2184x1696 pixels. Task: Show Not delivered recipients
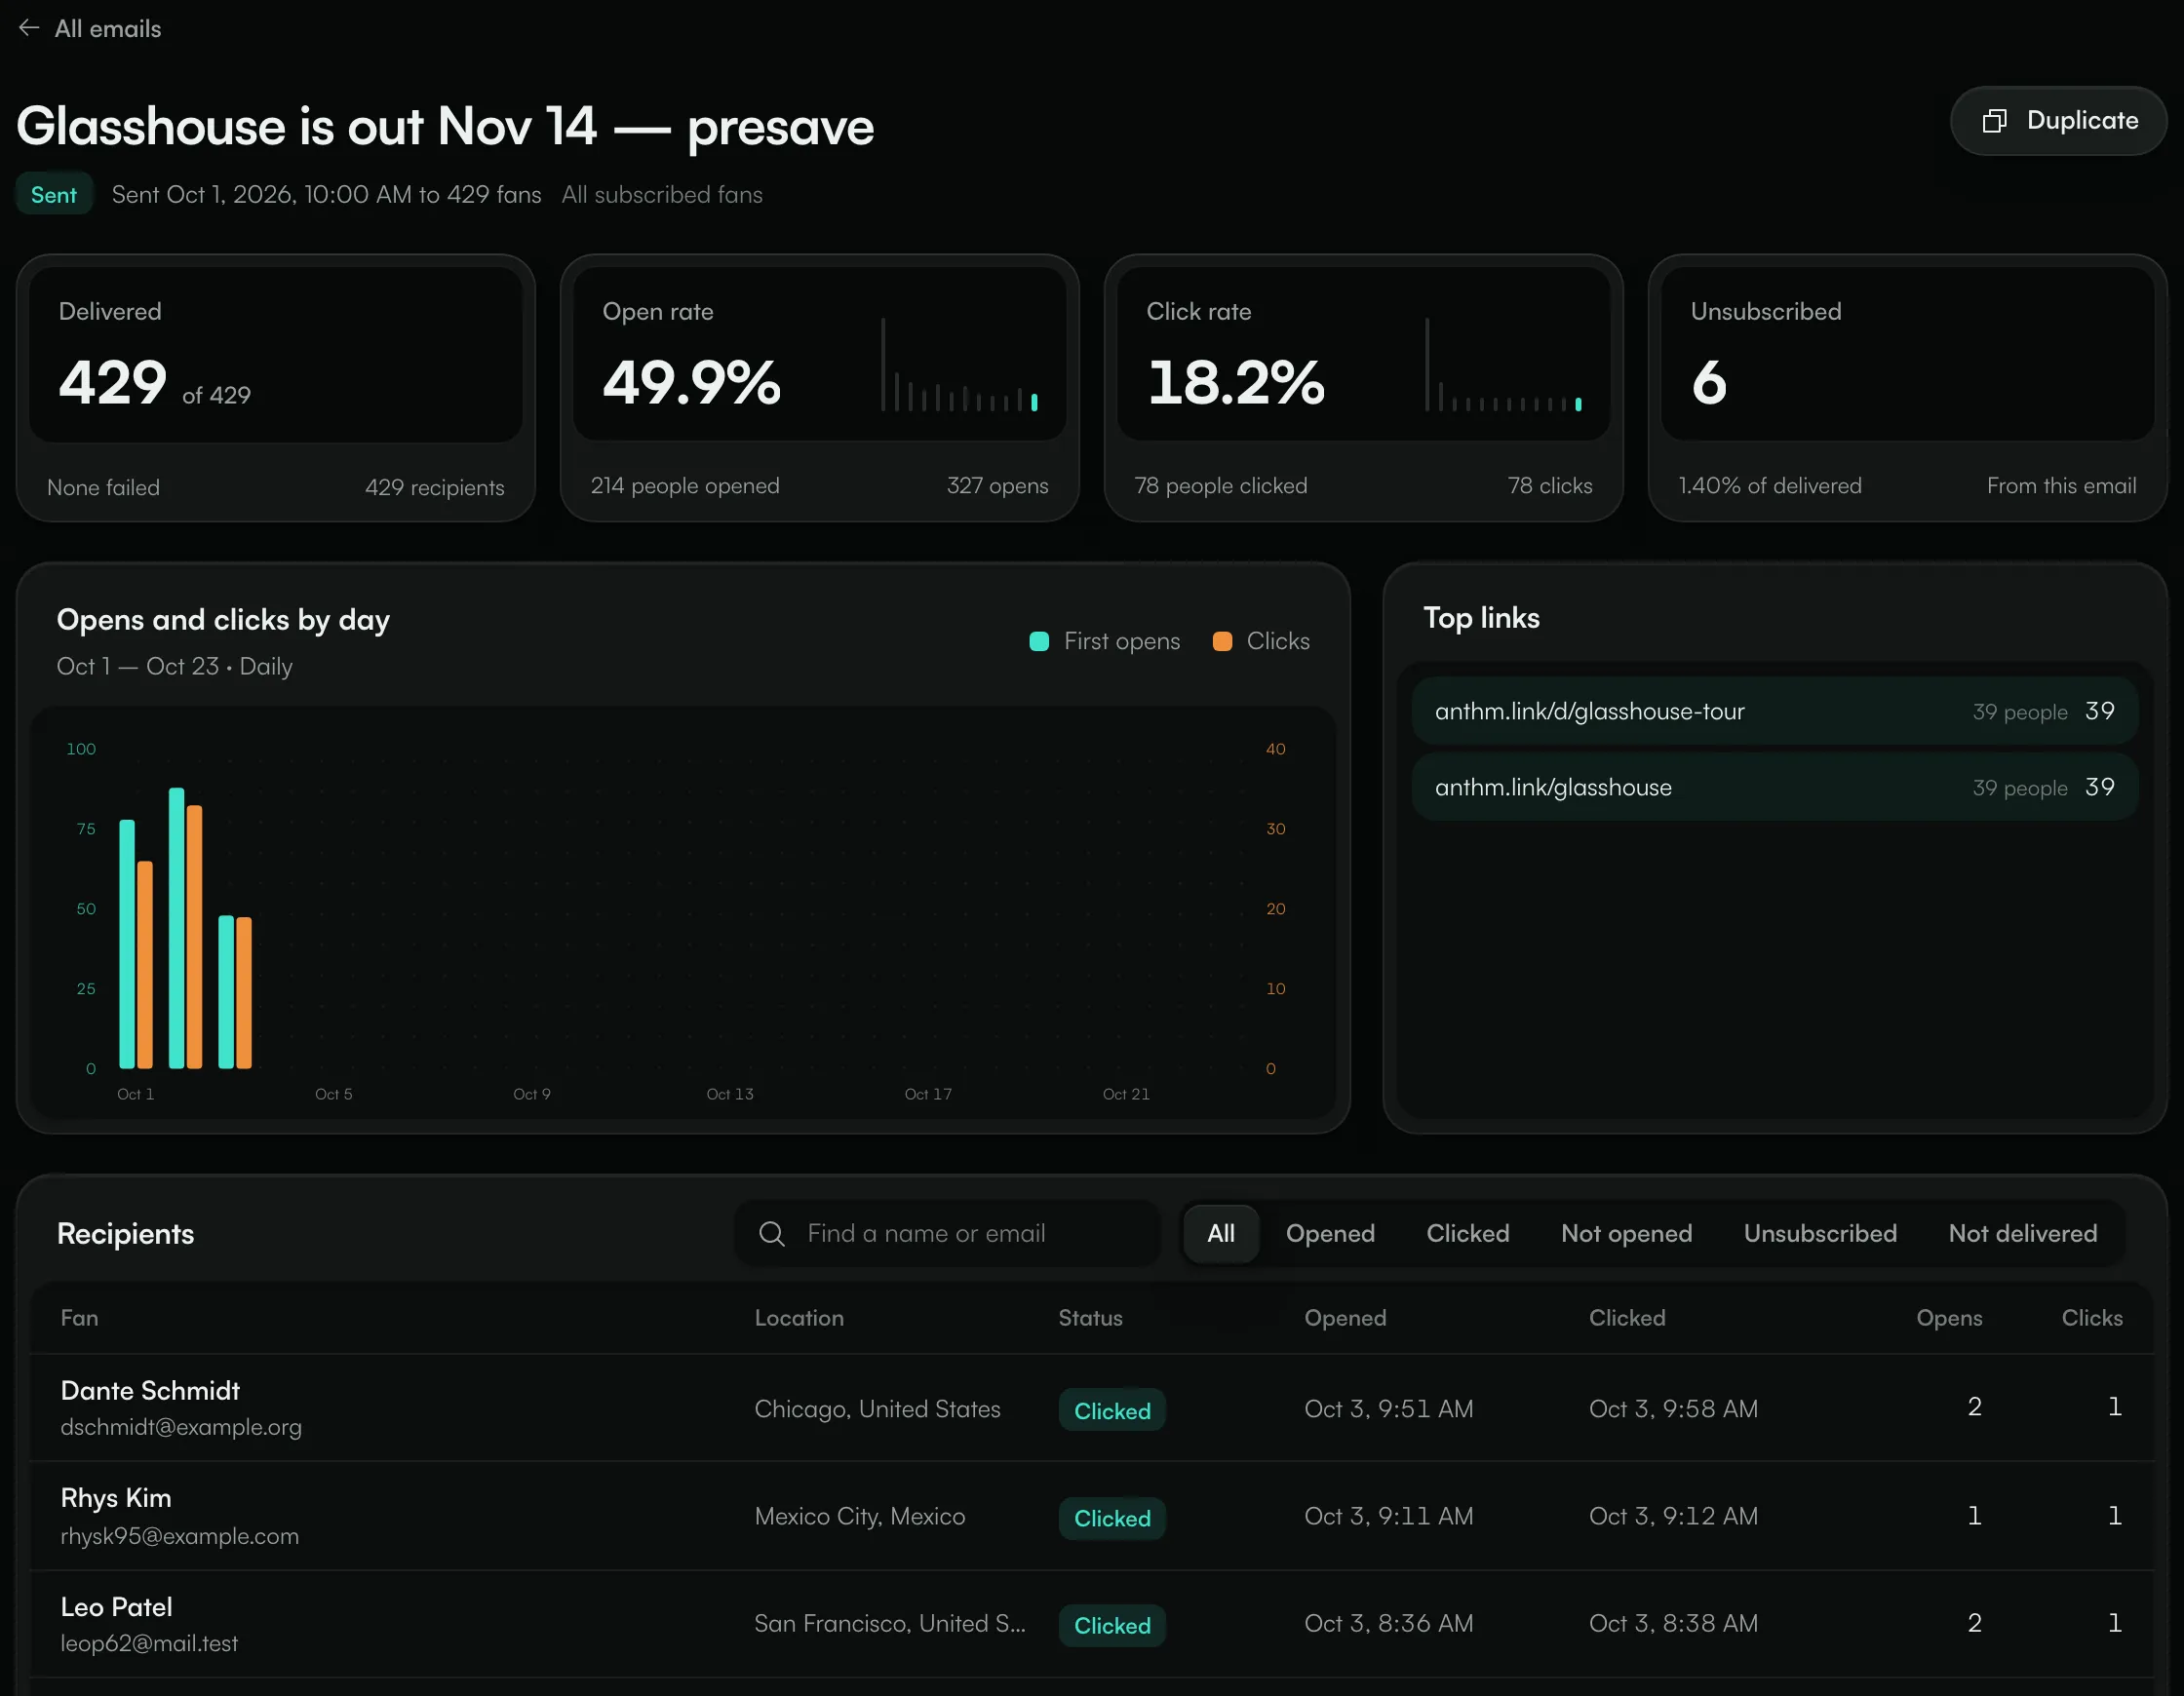click(x=2022, y=1233)
